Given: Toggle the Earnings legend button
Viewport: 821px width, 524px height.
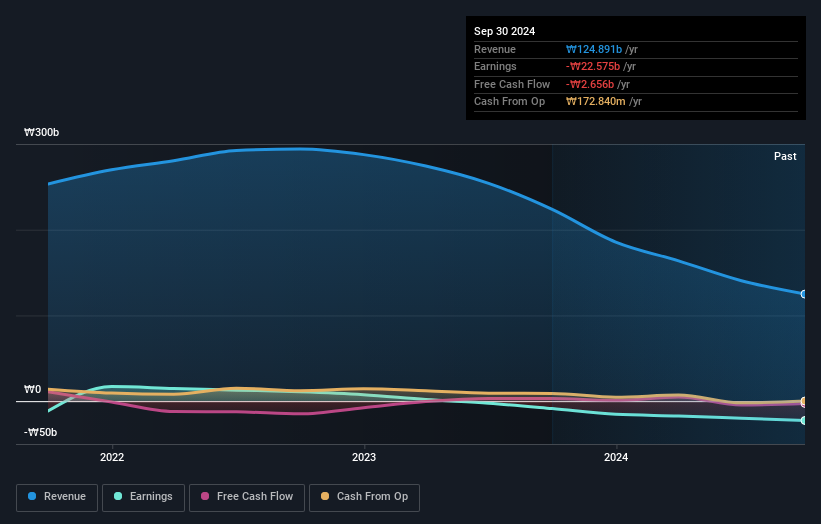Looking at the screenshot, I should pyautogui.click(x=143, y=497).
